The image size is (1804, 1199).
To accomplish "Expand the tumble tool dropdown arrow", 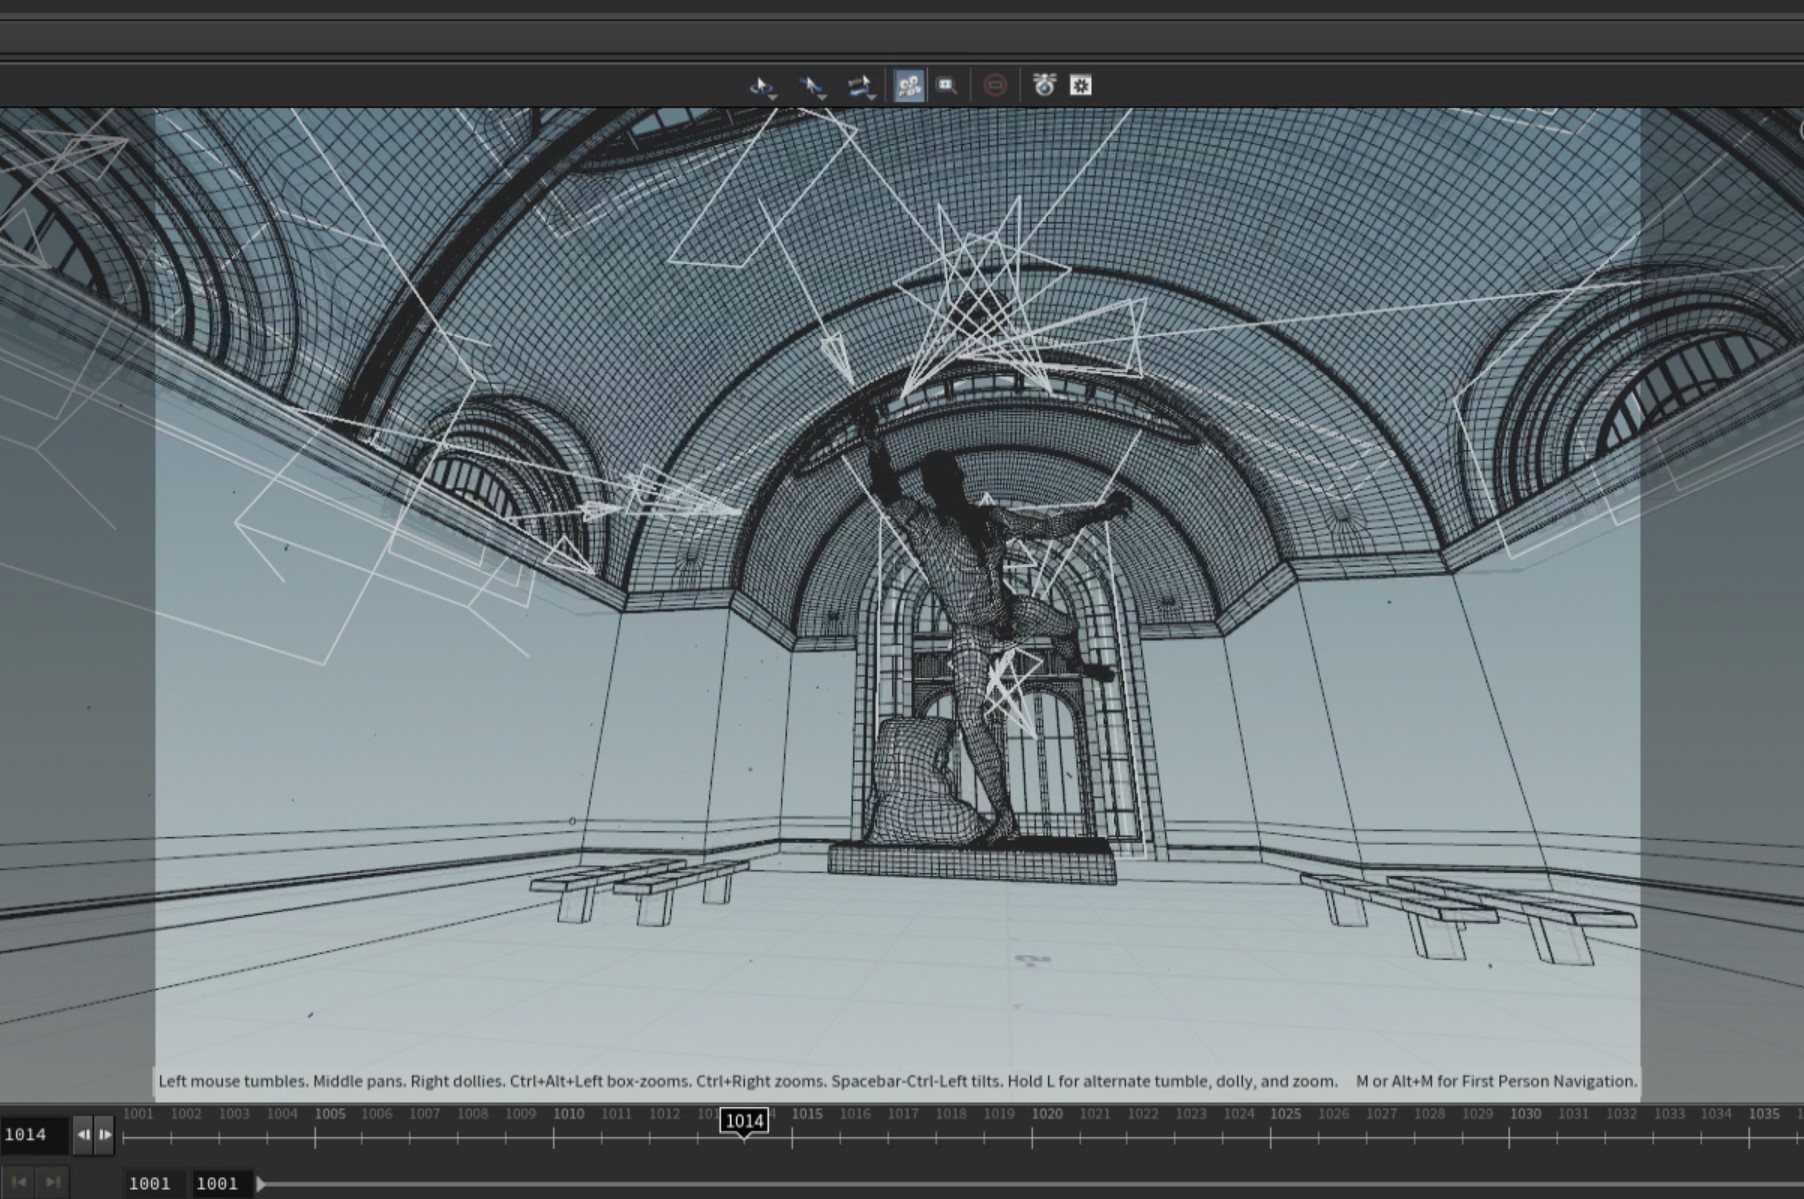I will (x=773, y=97).
